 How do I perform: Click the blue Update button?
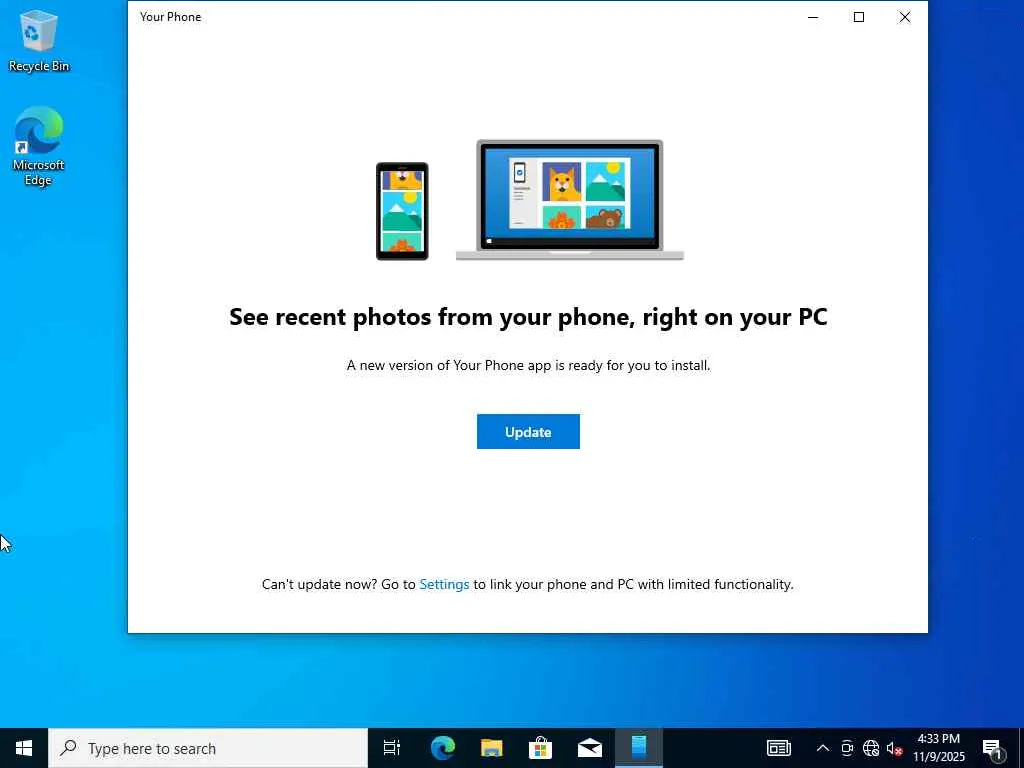[x=528, y=432]
